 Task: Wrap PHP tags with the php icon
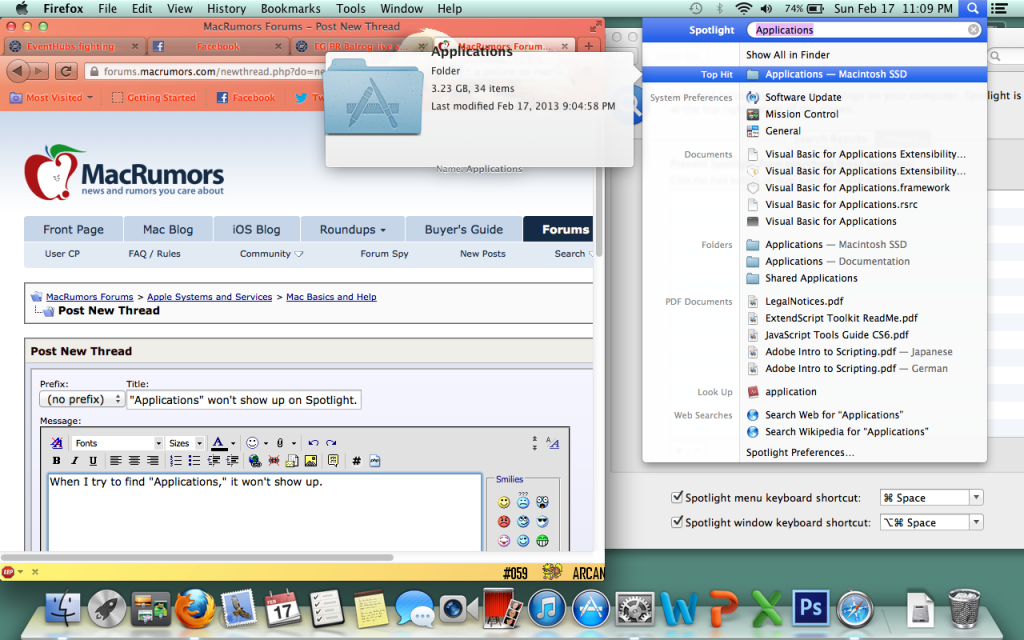(x=374, y=461)
